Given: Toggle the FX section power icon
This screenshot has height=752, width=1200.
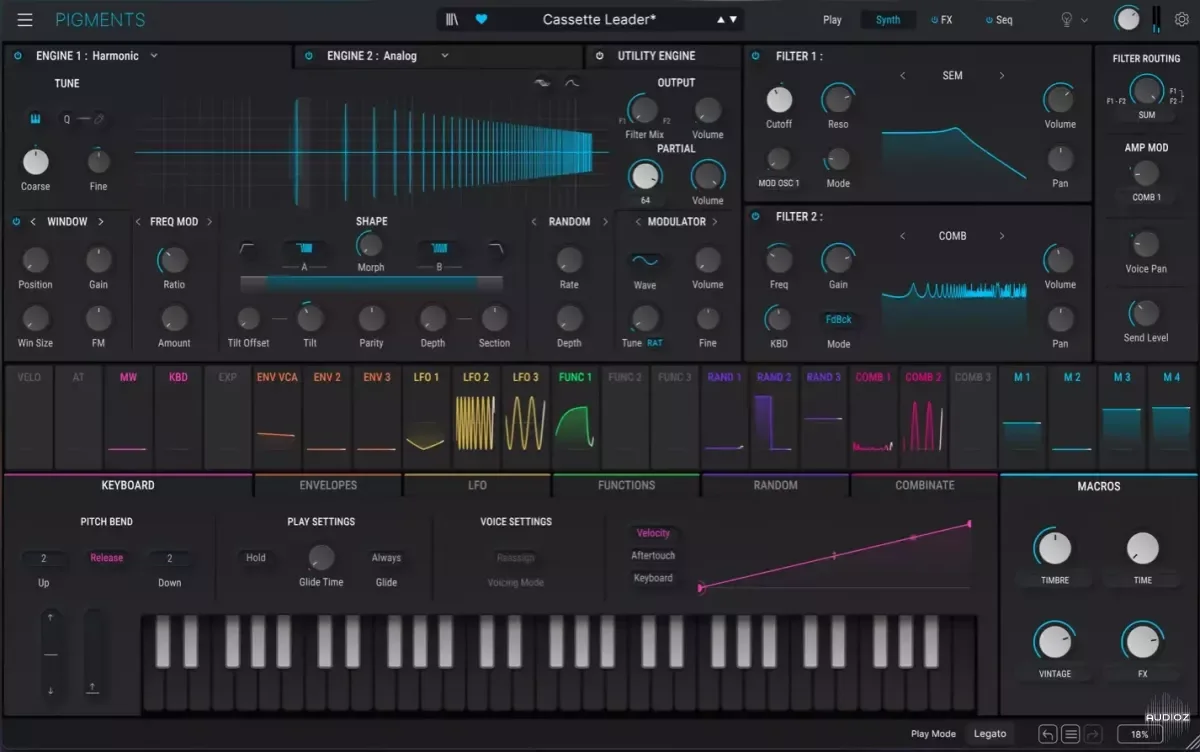Looking at the screenshot, I should click(934, 20).
